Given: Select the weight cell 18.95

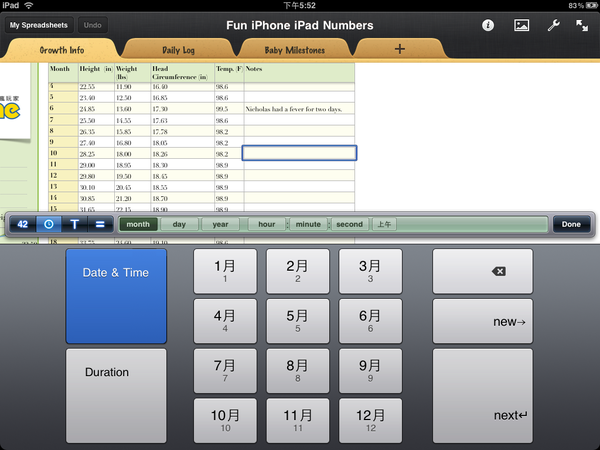Looking at the screenshot, I should [132, 165].
